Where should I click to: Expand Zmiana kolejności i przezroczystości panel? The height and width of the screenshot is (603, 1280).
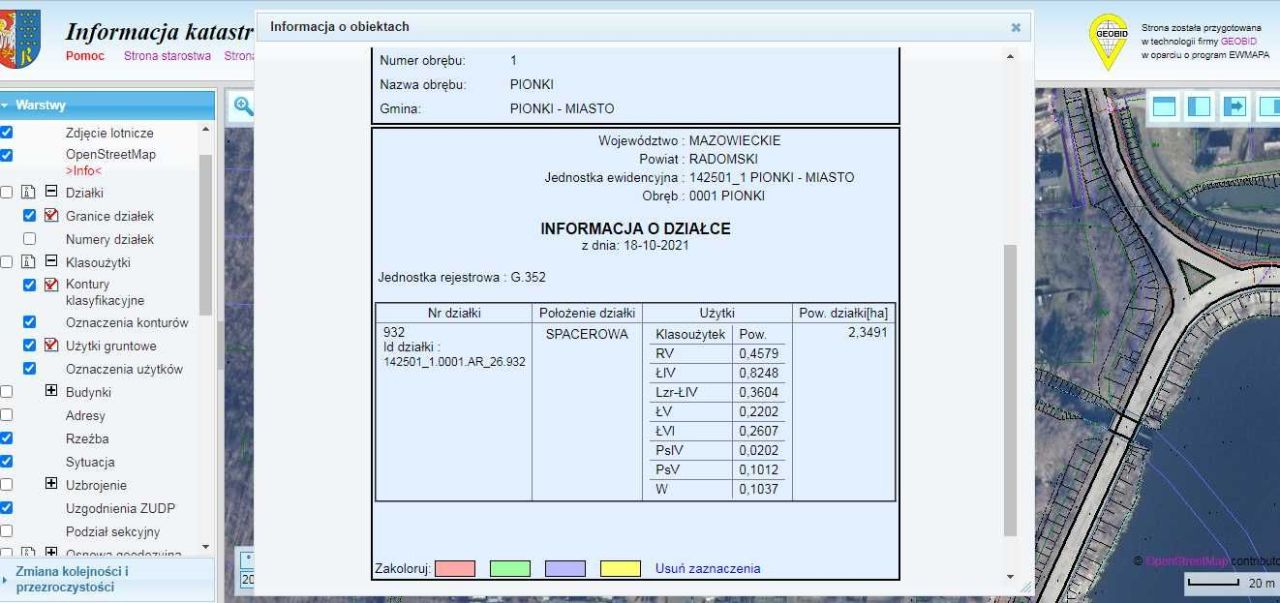click(107, 579)
